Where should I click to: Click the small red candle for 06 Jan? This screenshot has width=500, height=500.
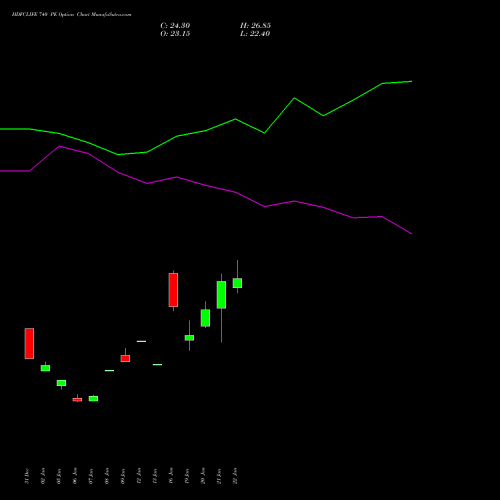tap(77, 399)
